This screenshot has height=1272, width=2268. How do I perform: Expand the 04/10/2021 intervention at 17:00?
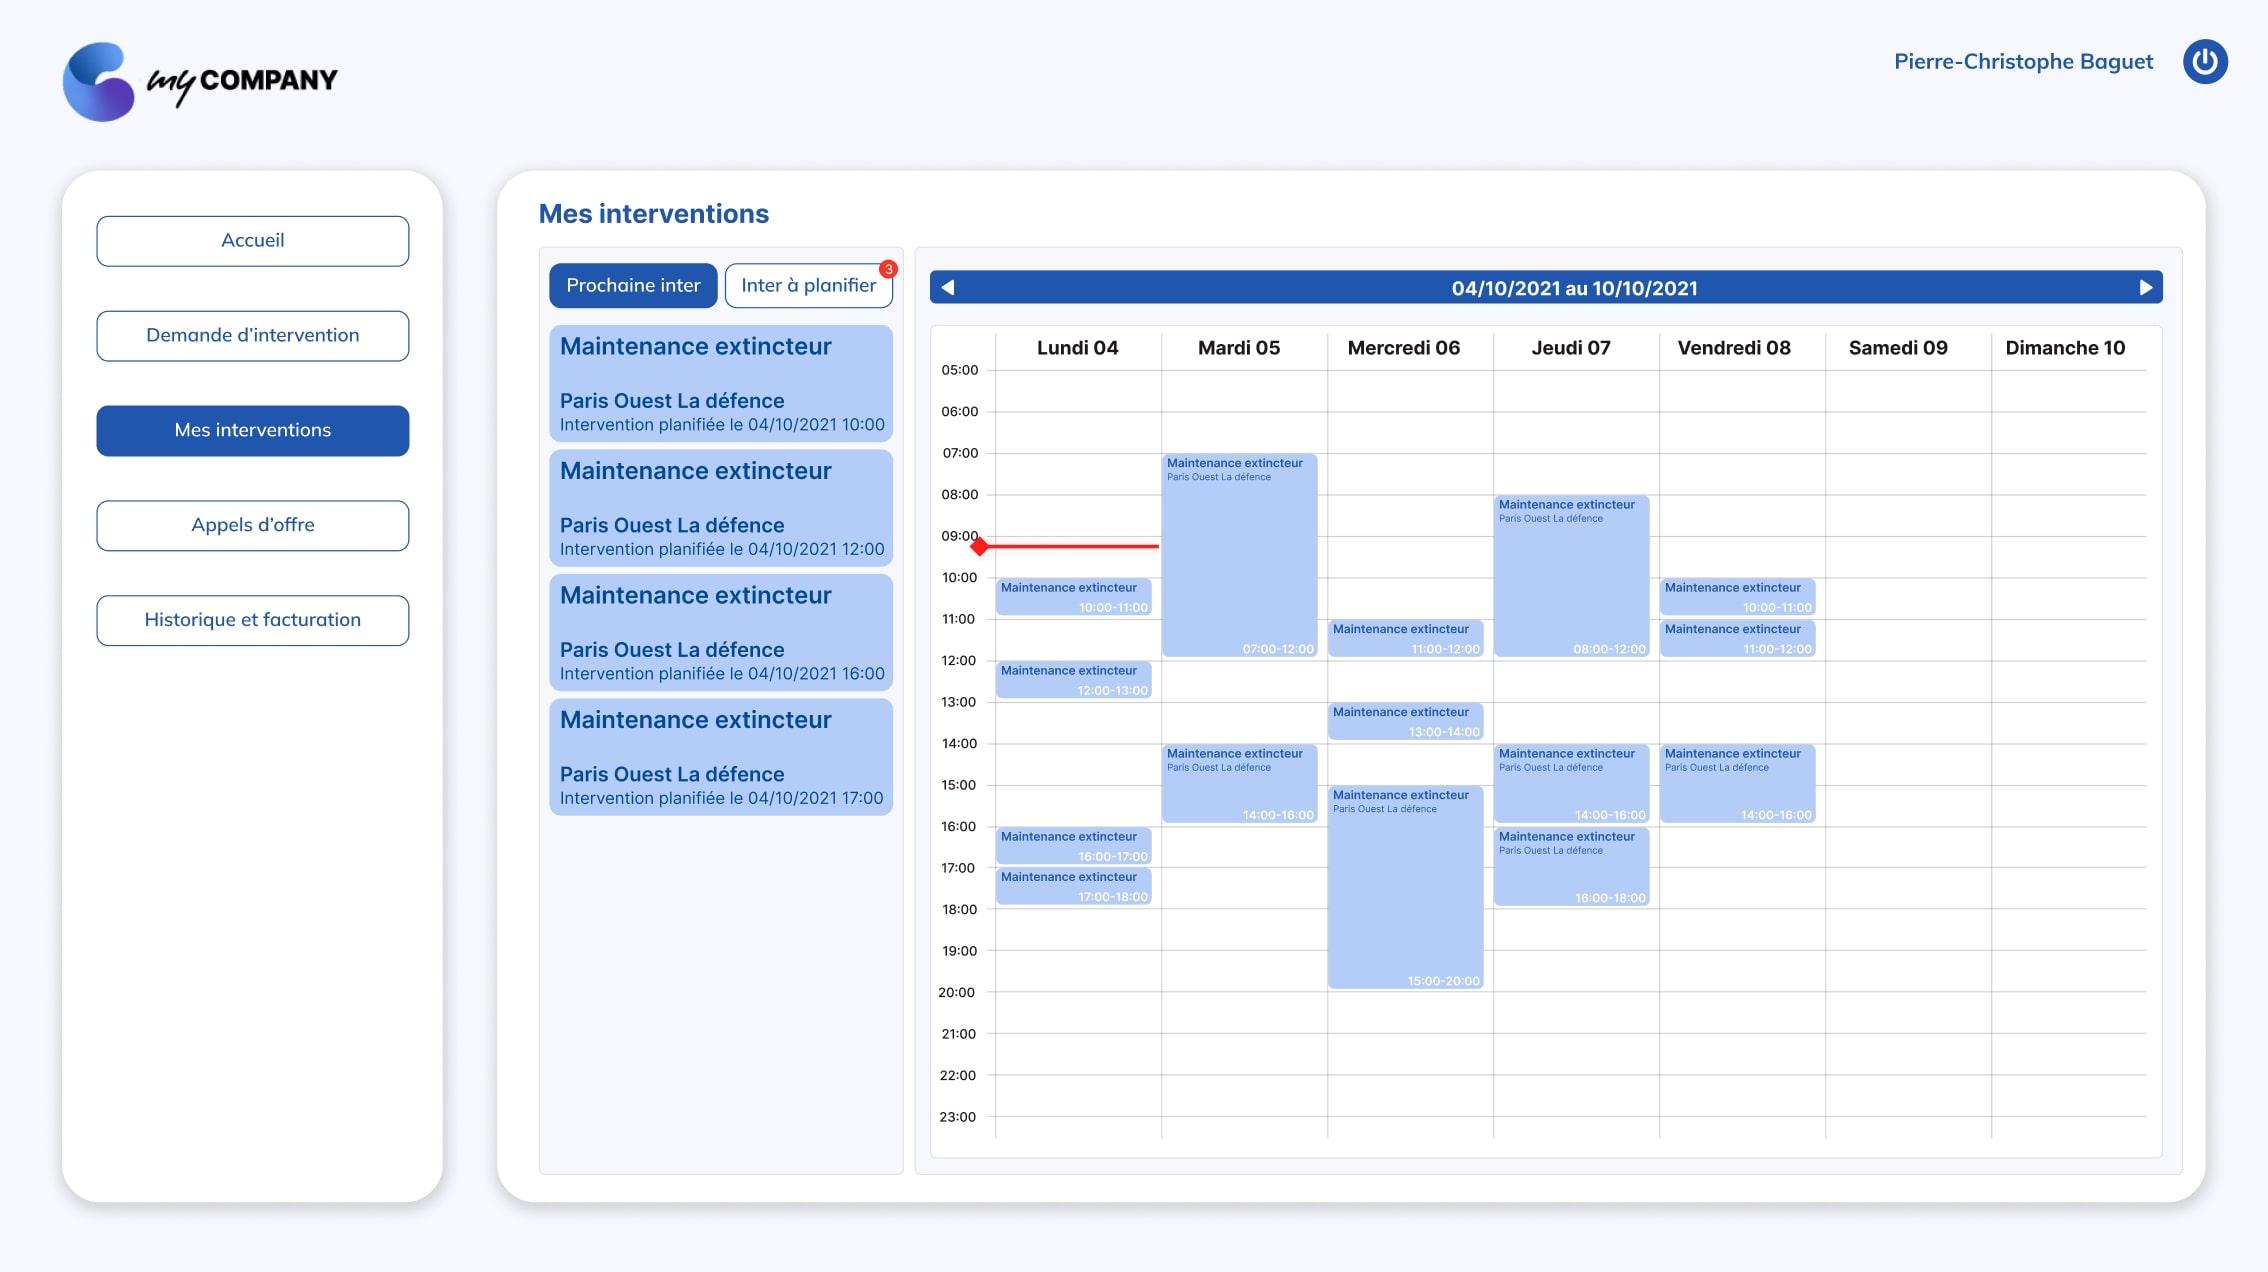(721, 757)
